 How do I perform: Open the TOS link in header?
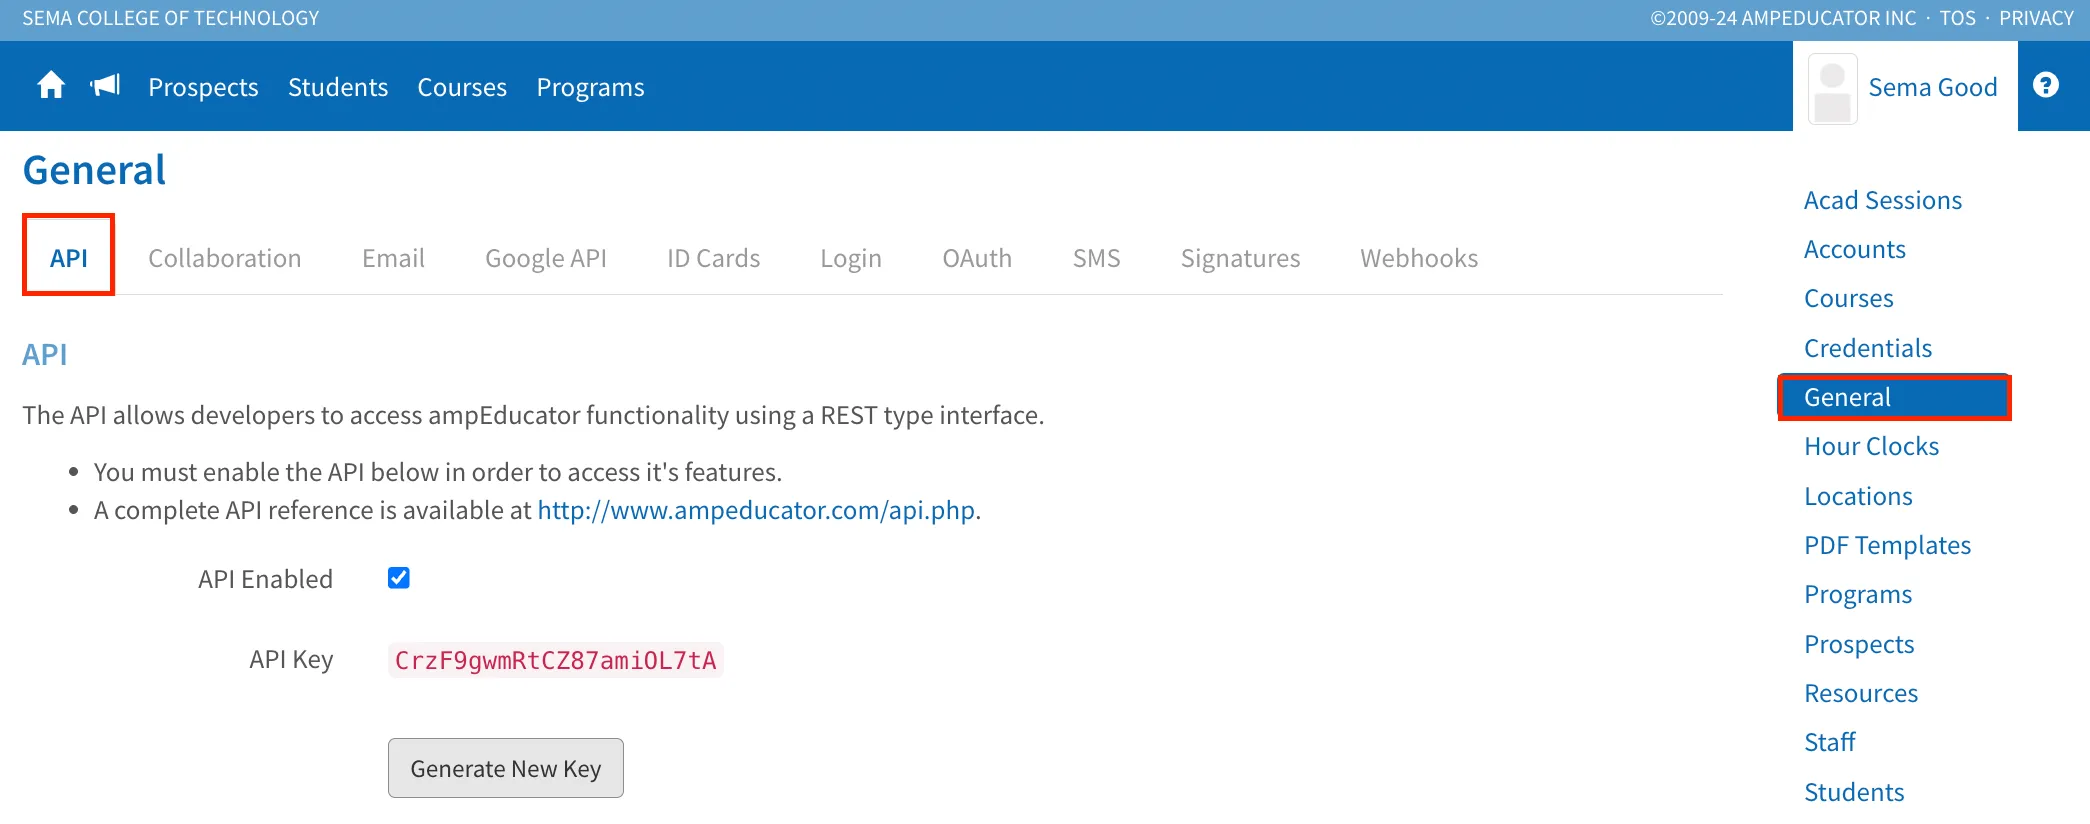1958,18
